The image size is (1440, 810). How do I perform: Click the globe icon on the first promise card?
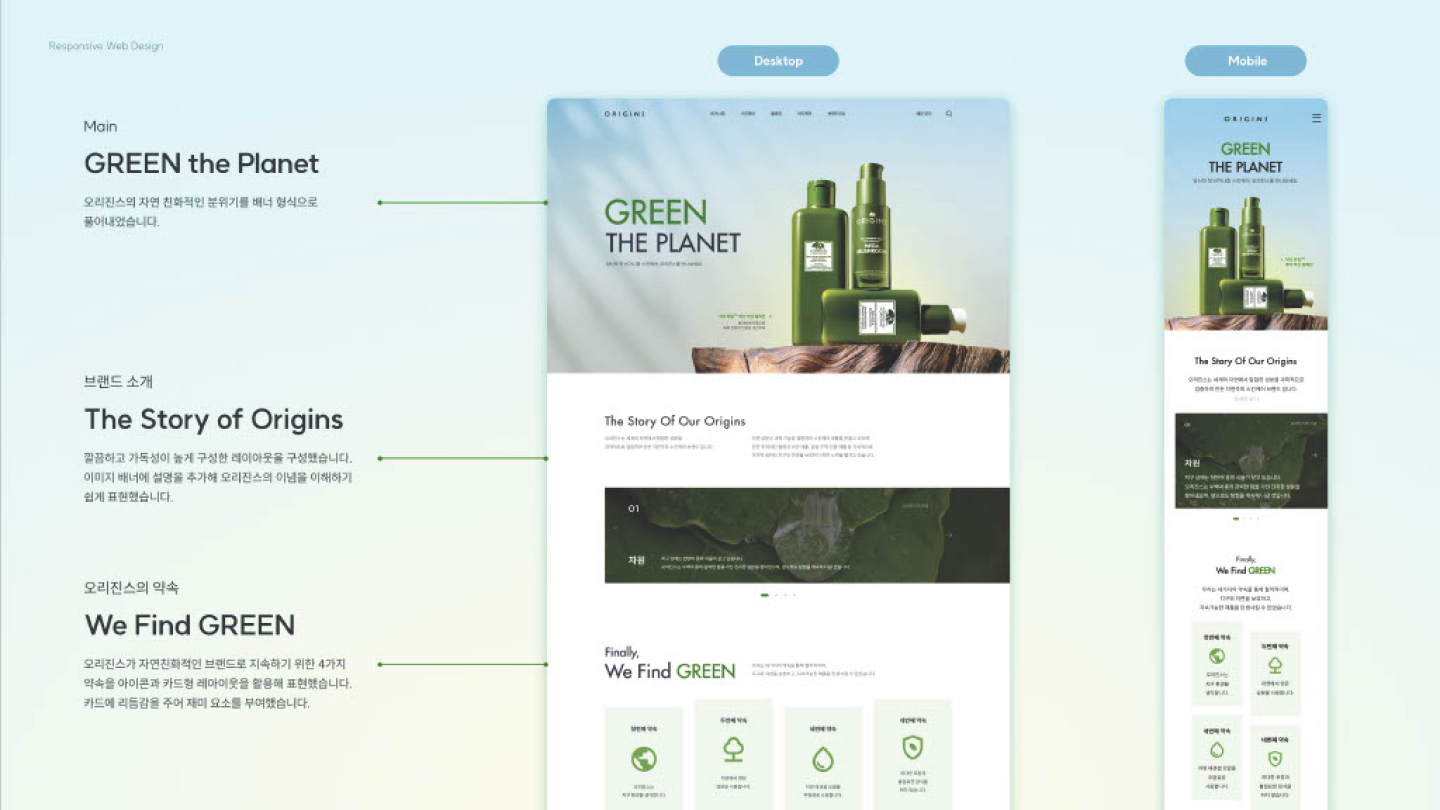pyautogui.click(x=643, y=760)
